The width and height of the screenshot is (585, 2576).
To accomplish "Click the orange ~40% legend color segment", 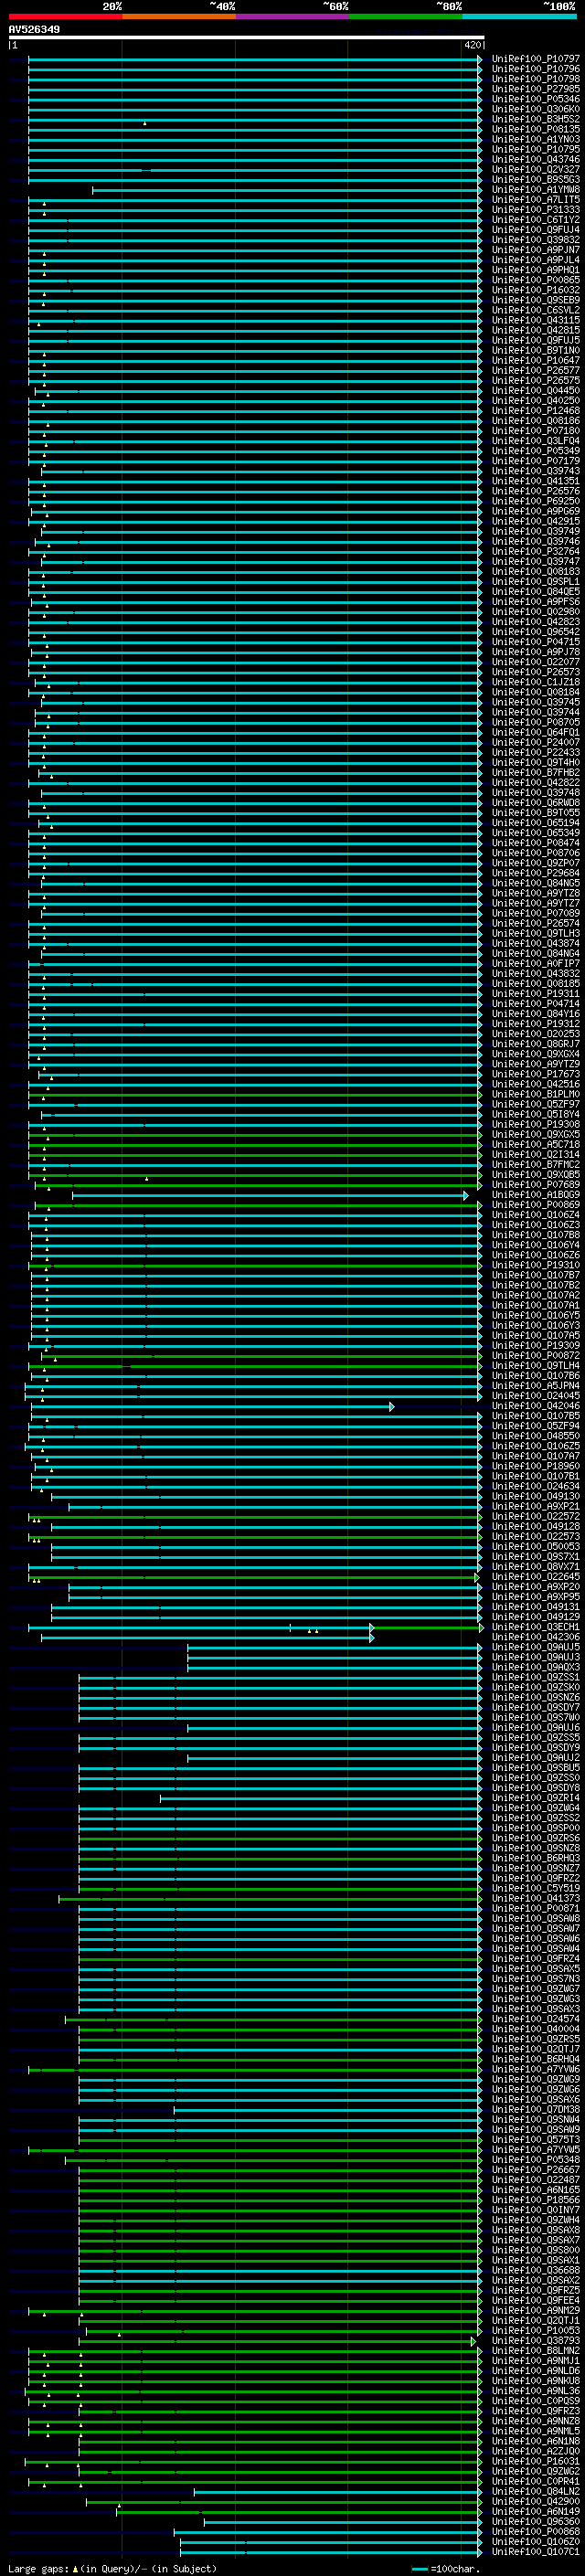I will click(x=178, y=16).
